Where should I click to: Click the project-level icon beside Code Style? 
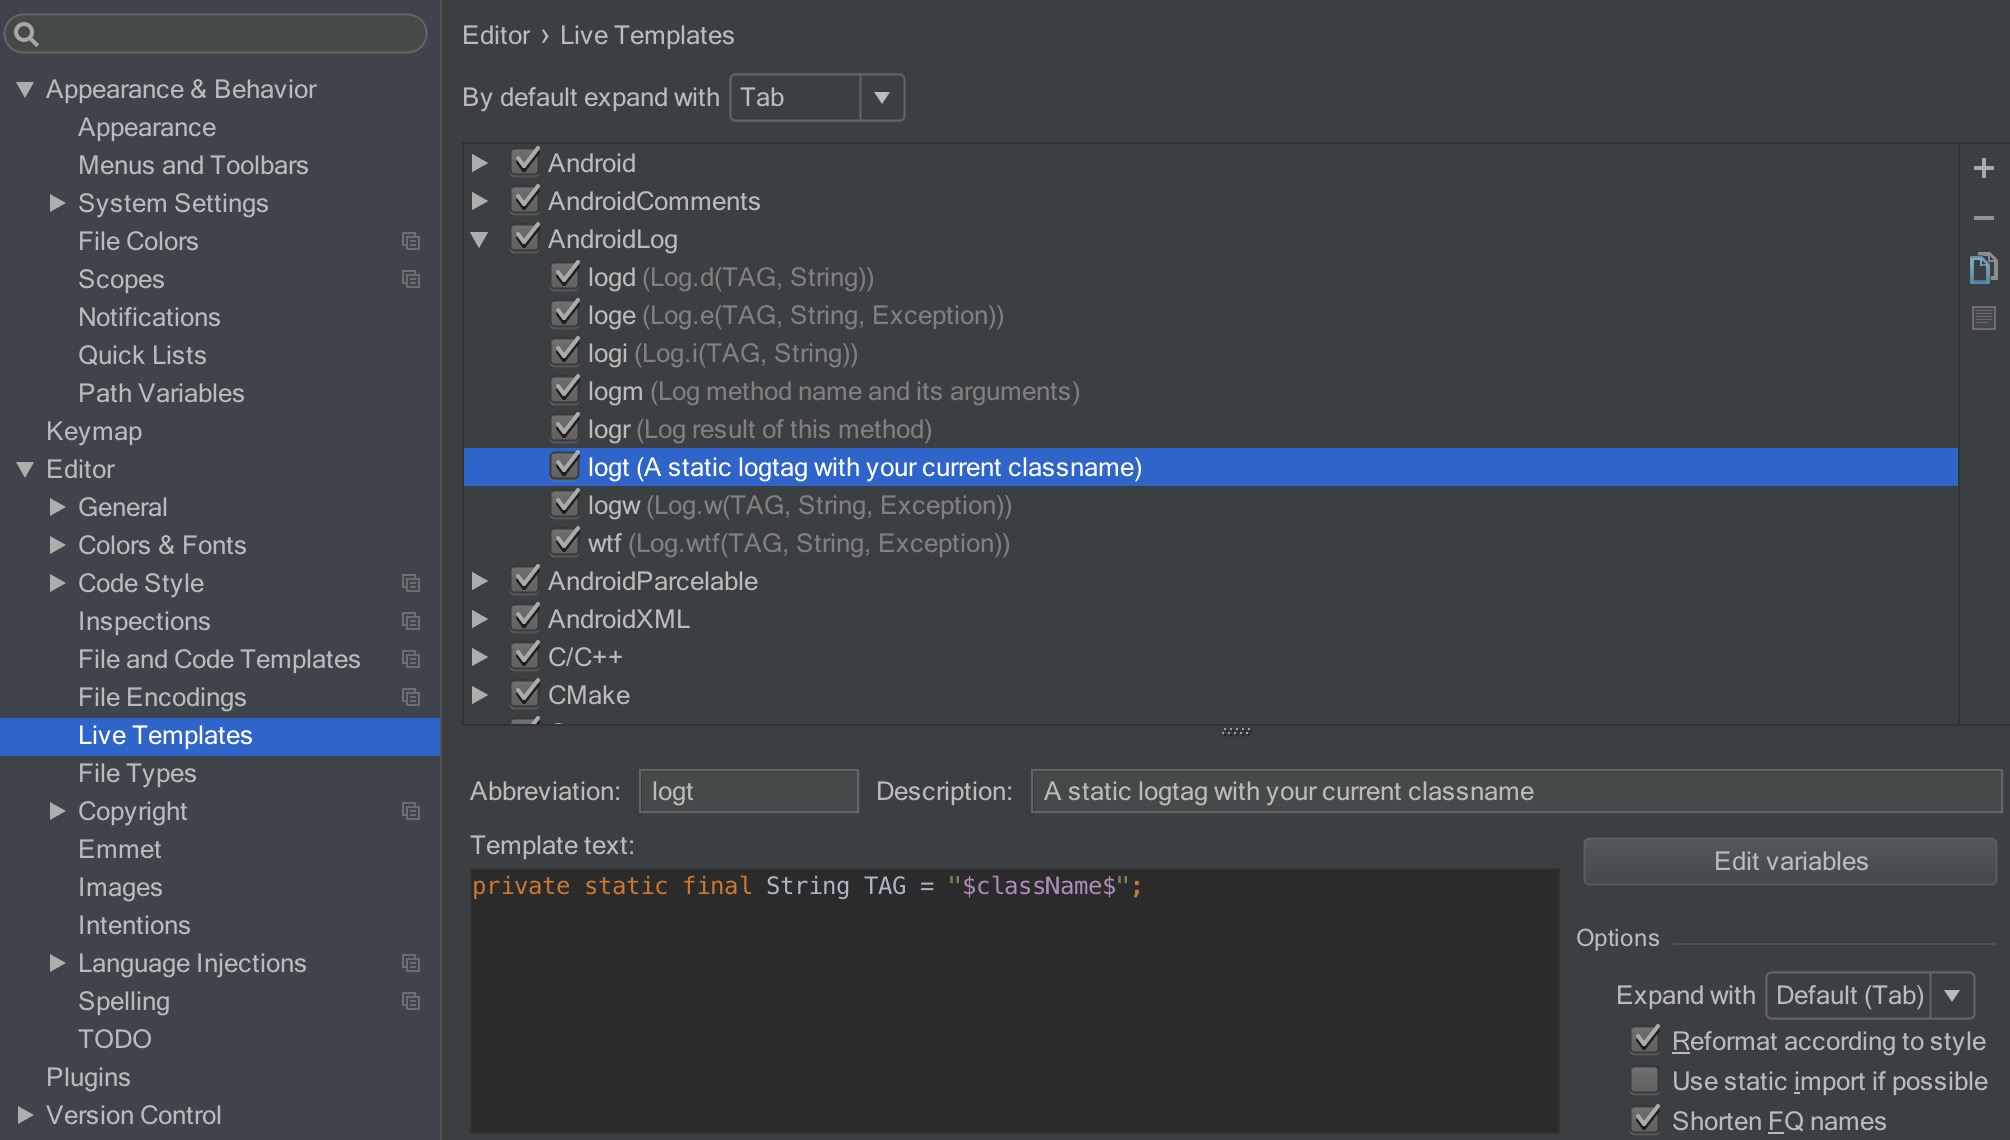point(411,583)
